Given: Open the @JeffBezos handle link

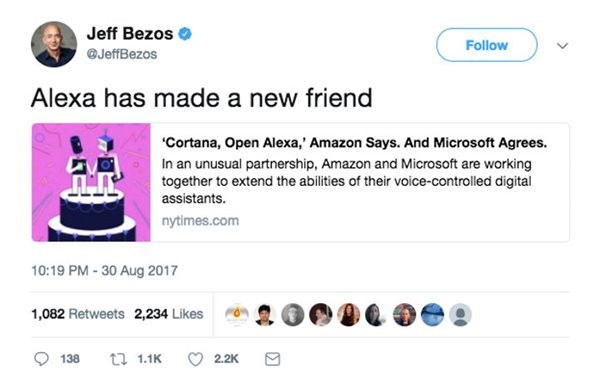Looking at the screenshot, I should [x=122, y=54].
